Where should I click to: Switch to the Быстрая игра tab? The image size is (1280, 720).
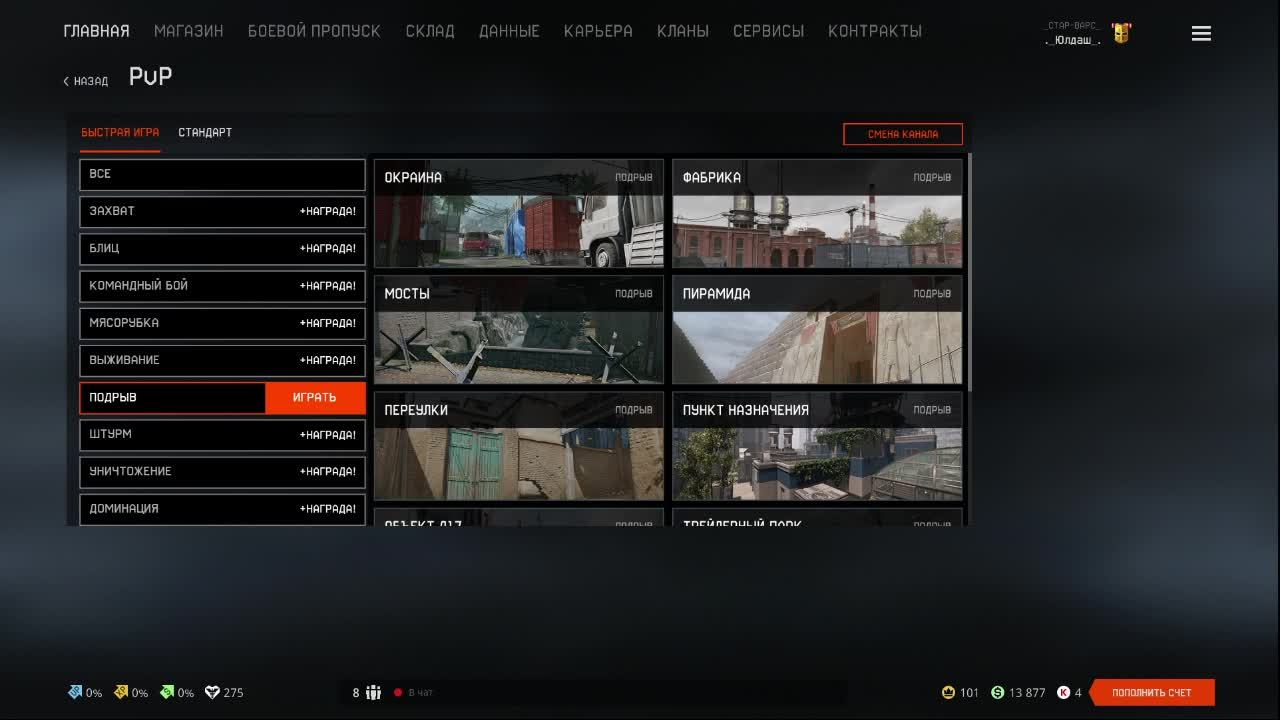tap(120, 133)
